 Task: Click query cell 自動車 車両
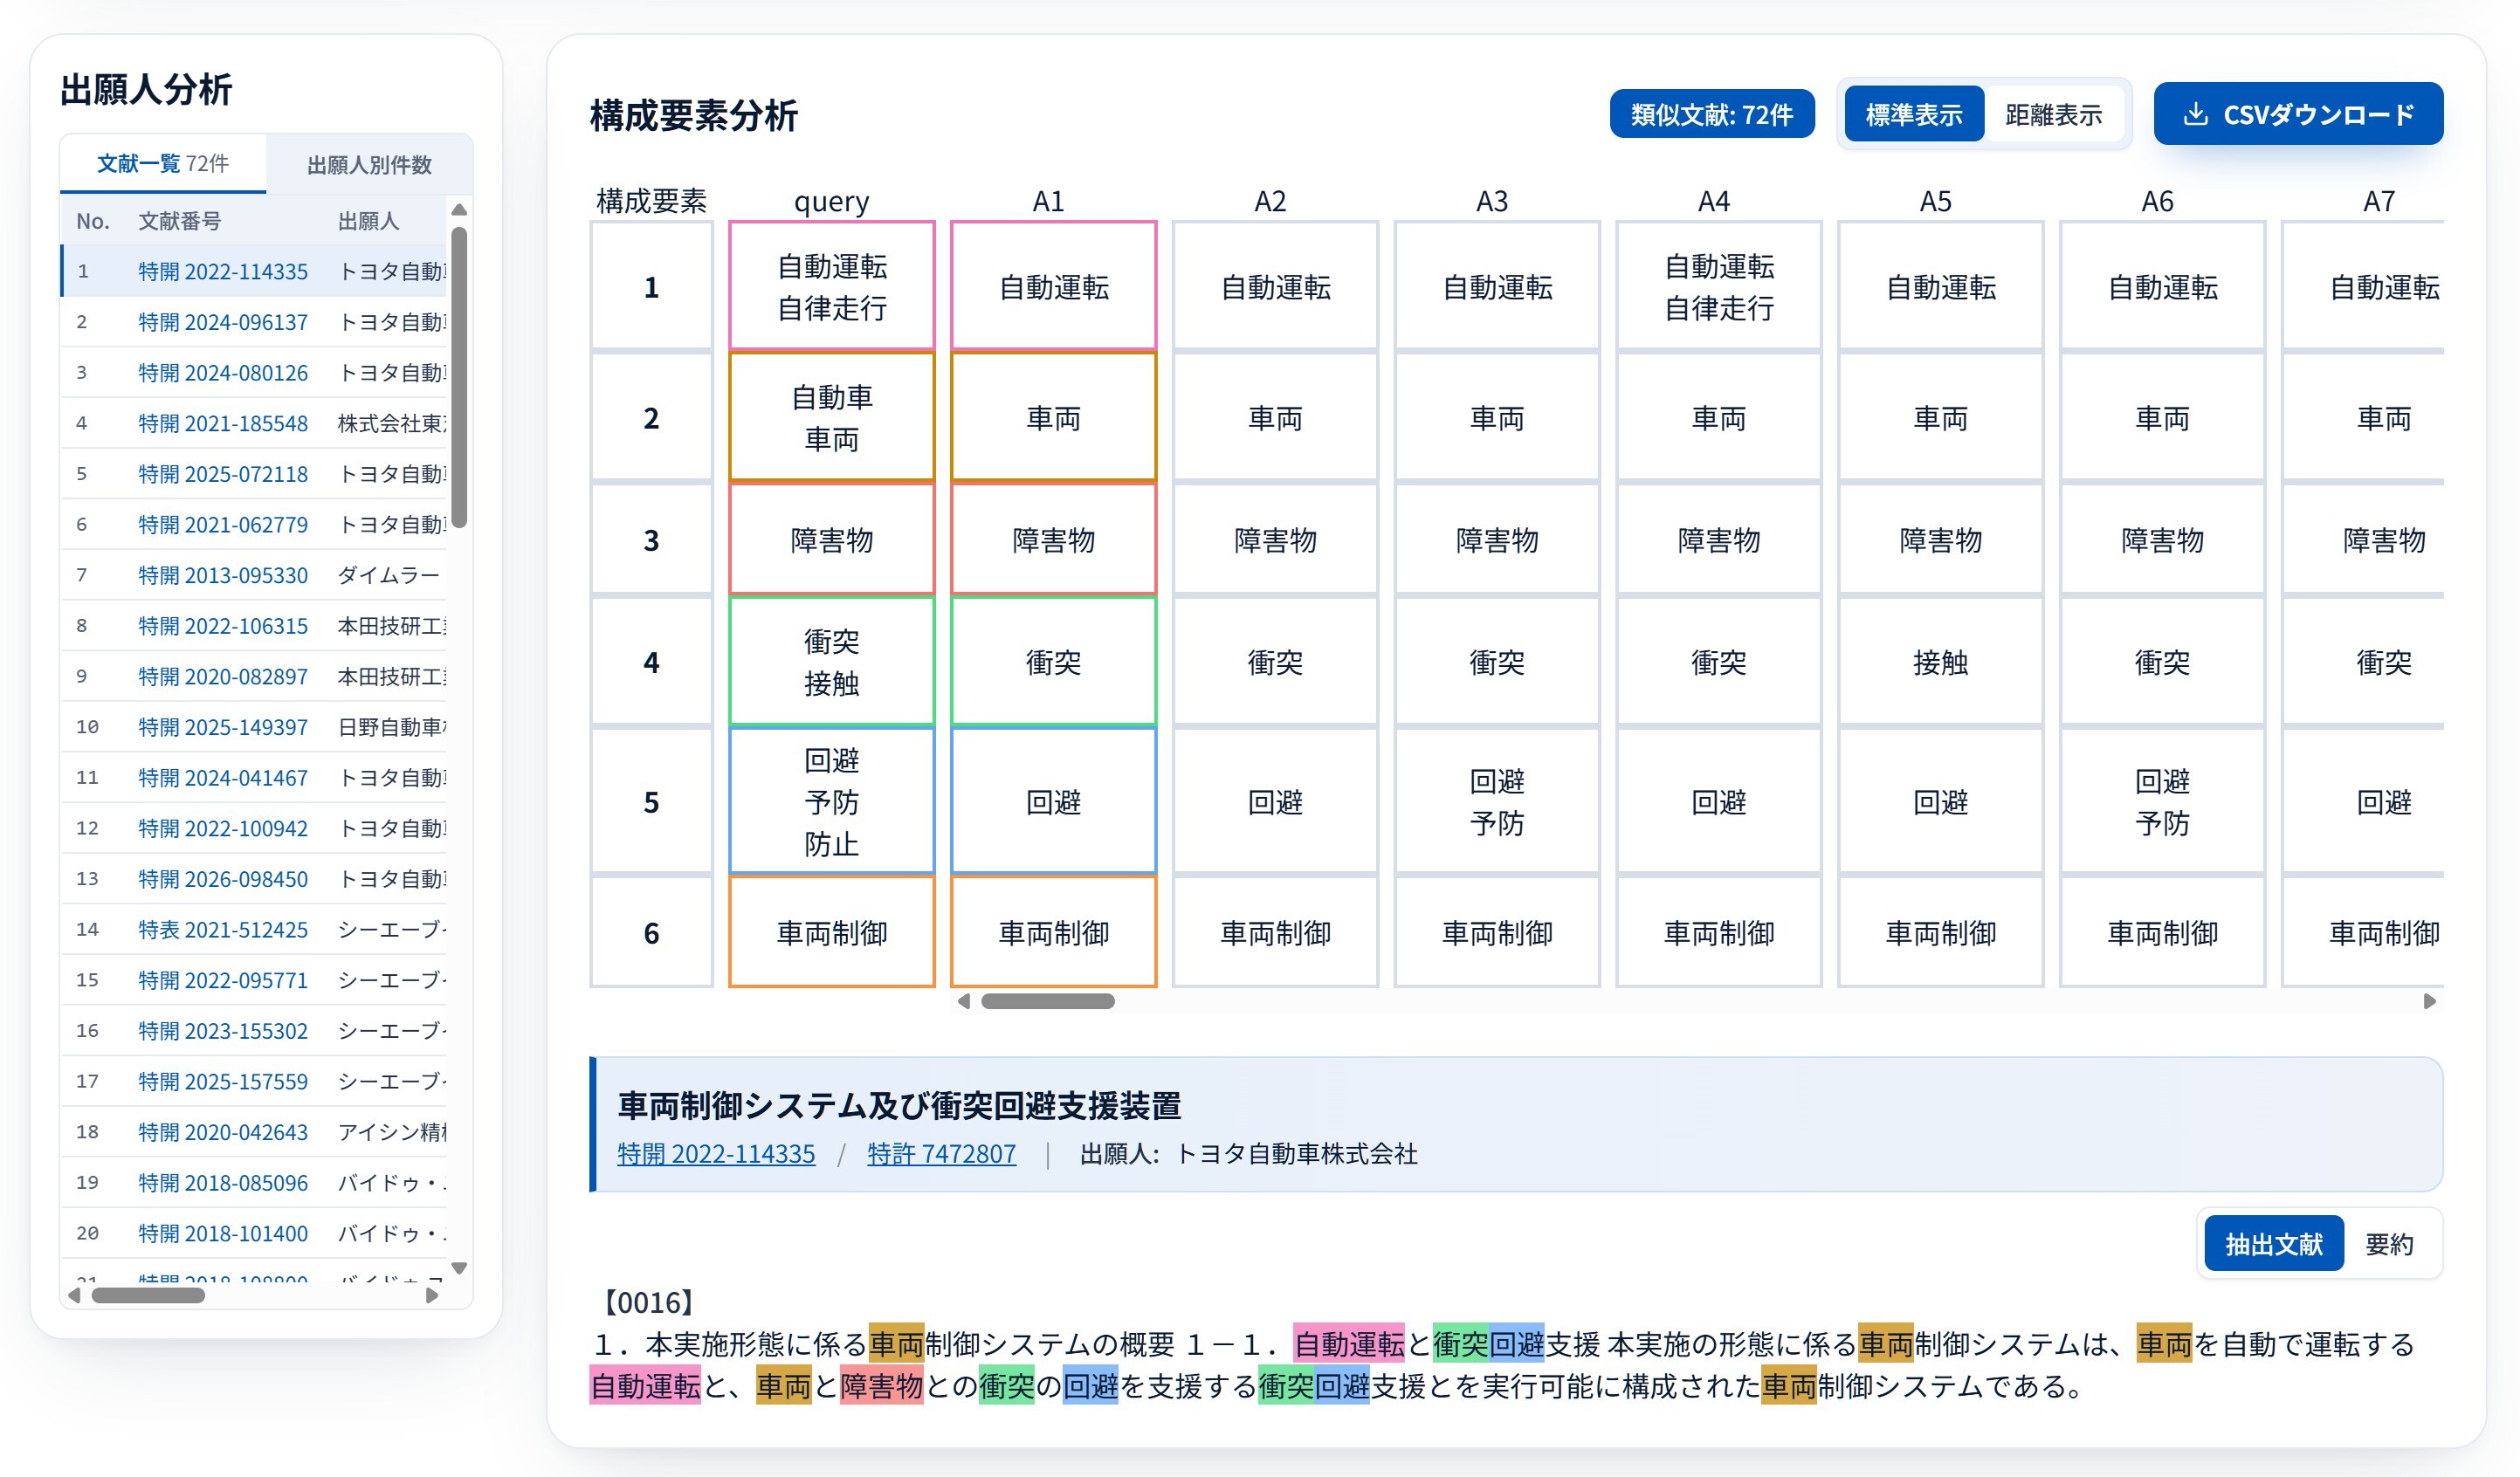tap(832, 417)
